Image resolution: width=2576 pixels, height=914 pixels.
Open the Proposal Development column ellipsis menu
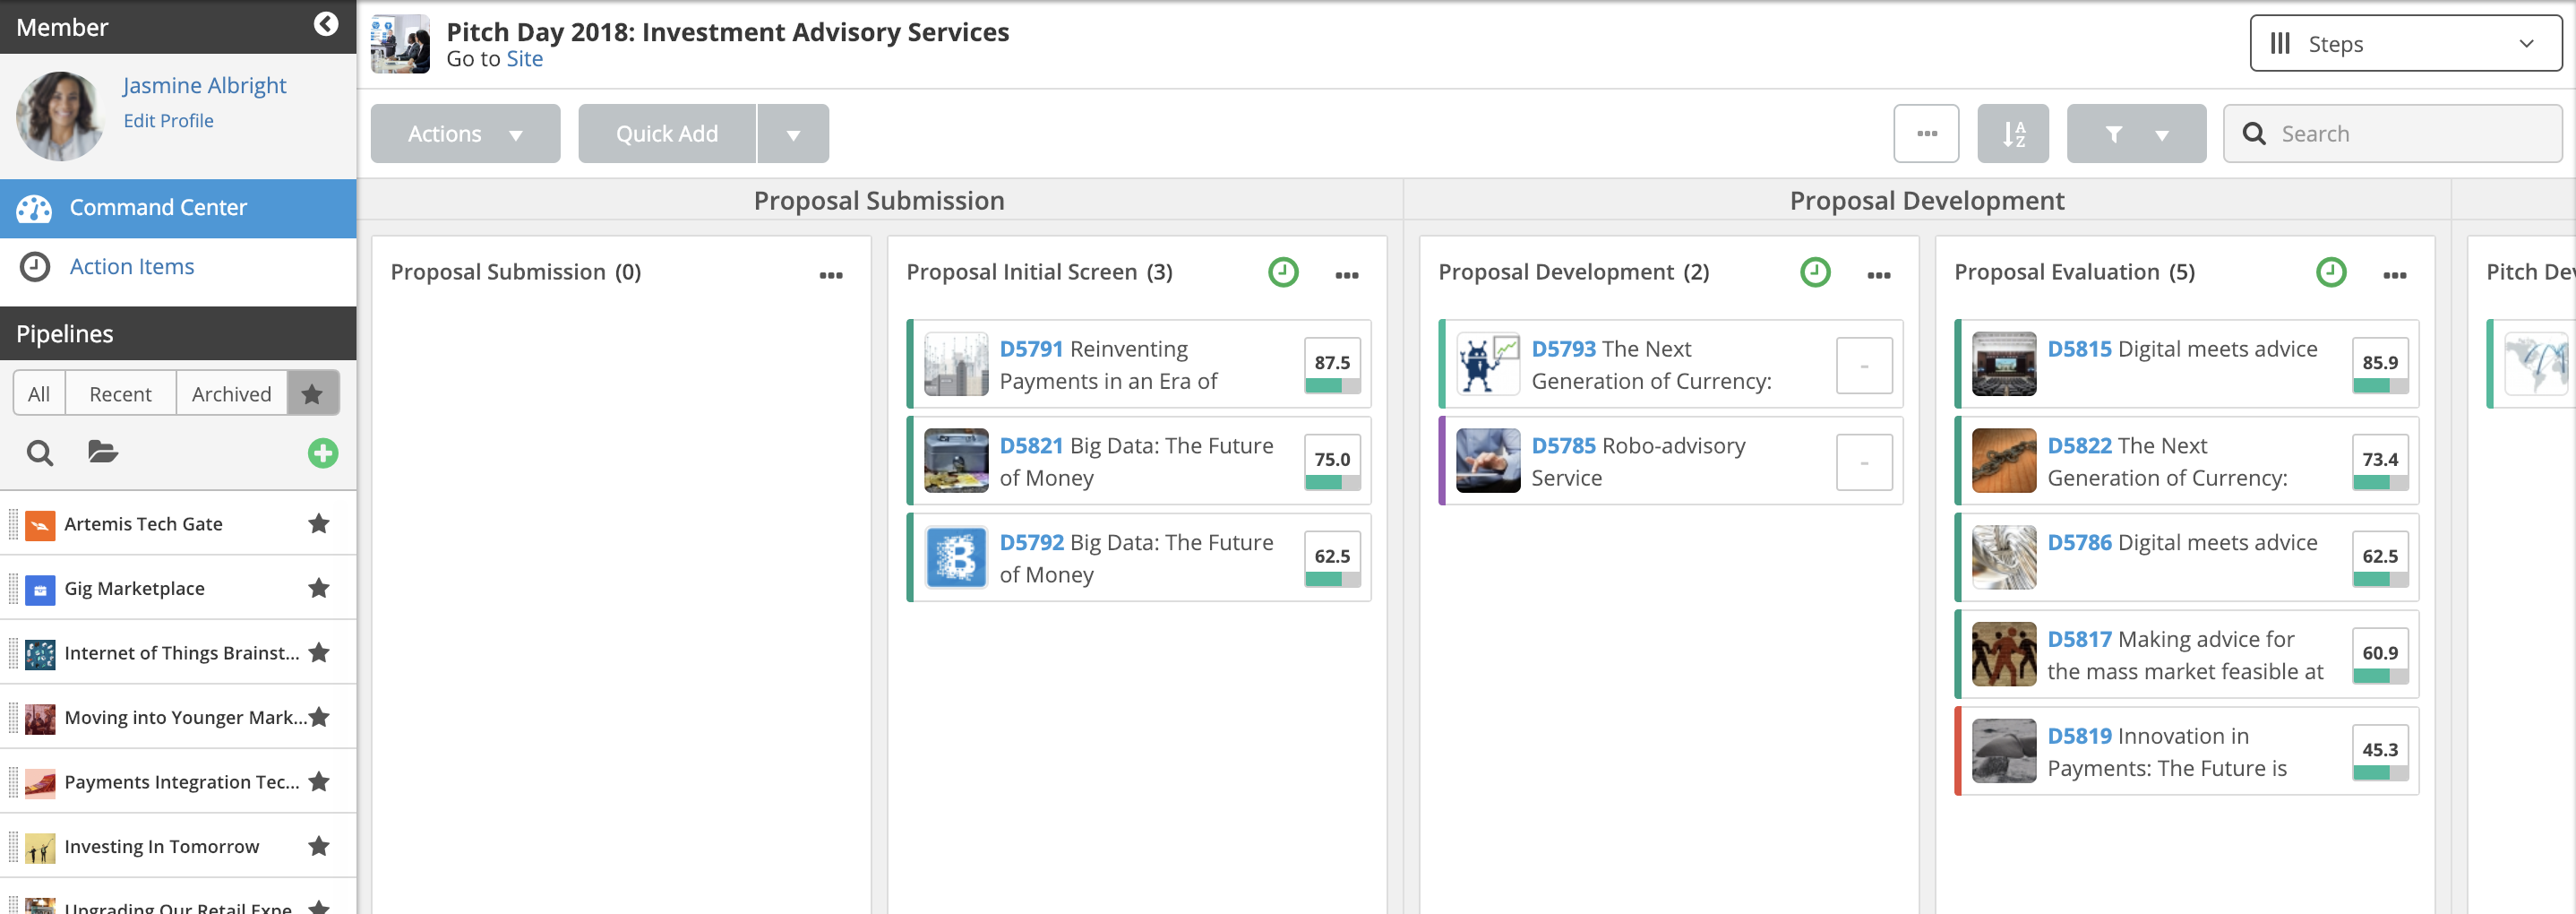click(x=1879, y=275)
